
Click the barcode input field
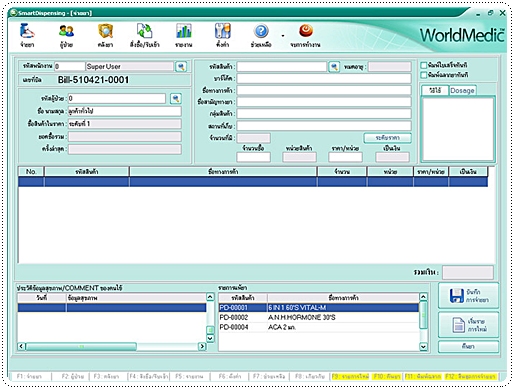pos(324,79)
